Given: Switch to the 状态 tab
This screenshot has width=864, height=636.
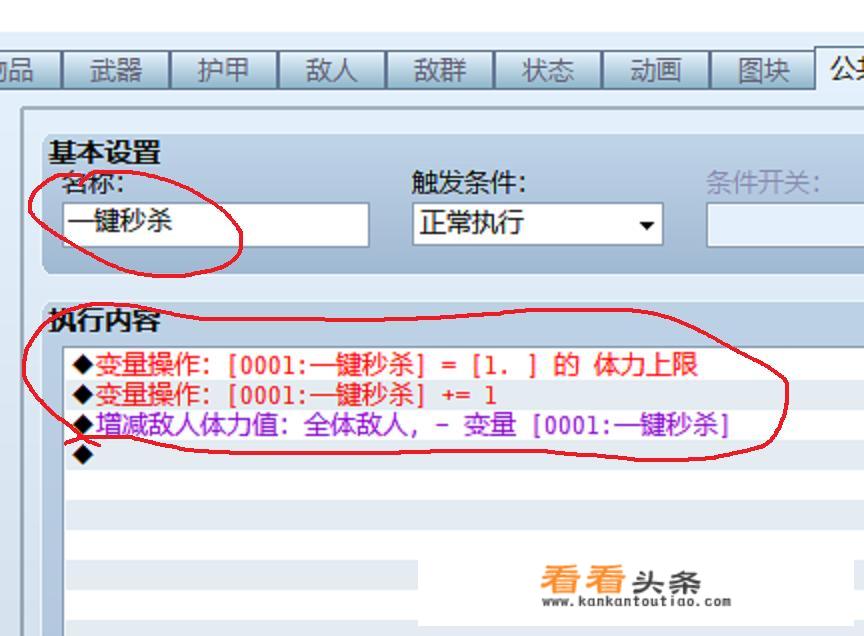Looking at the screenshot, I should tap(548, 71).
